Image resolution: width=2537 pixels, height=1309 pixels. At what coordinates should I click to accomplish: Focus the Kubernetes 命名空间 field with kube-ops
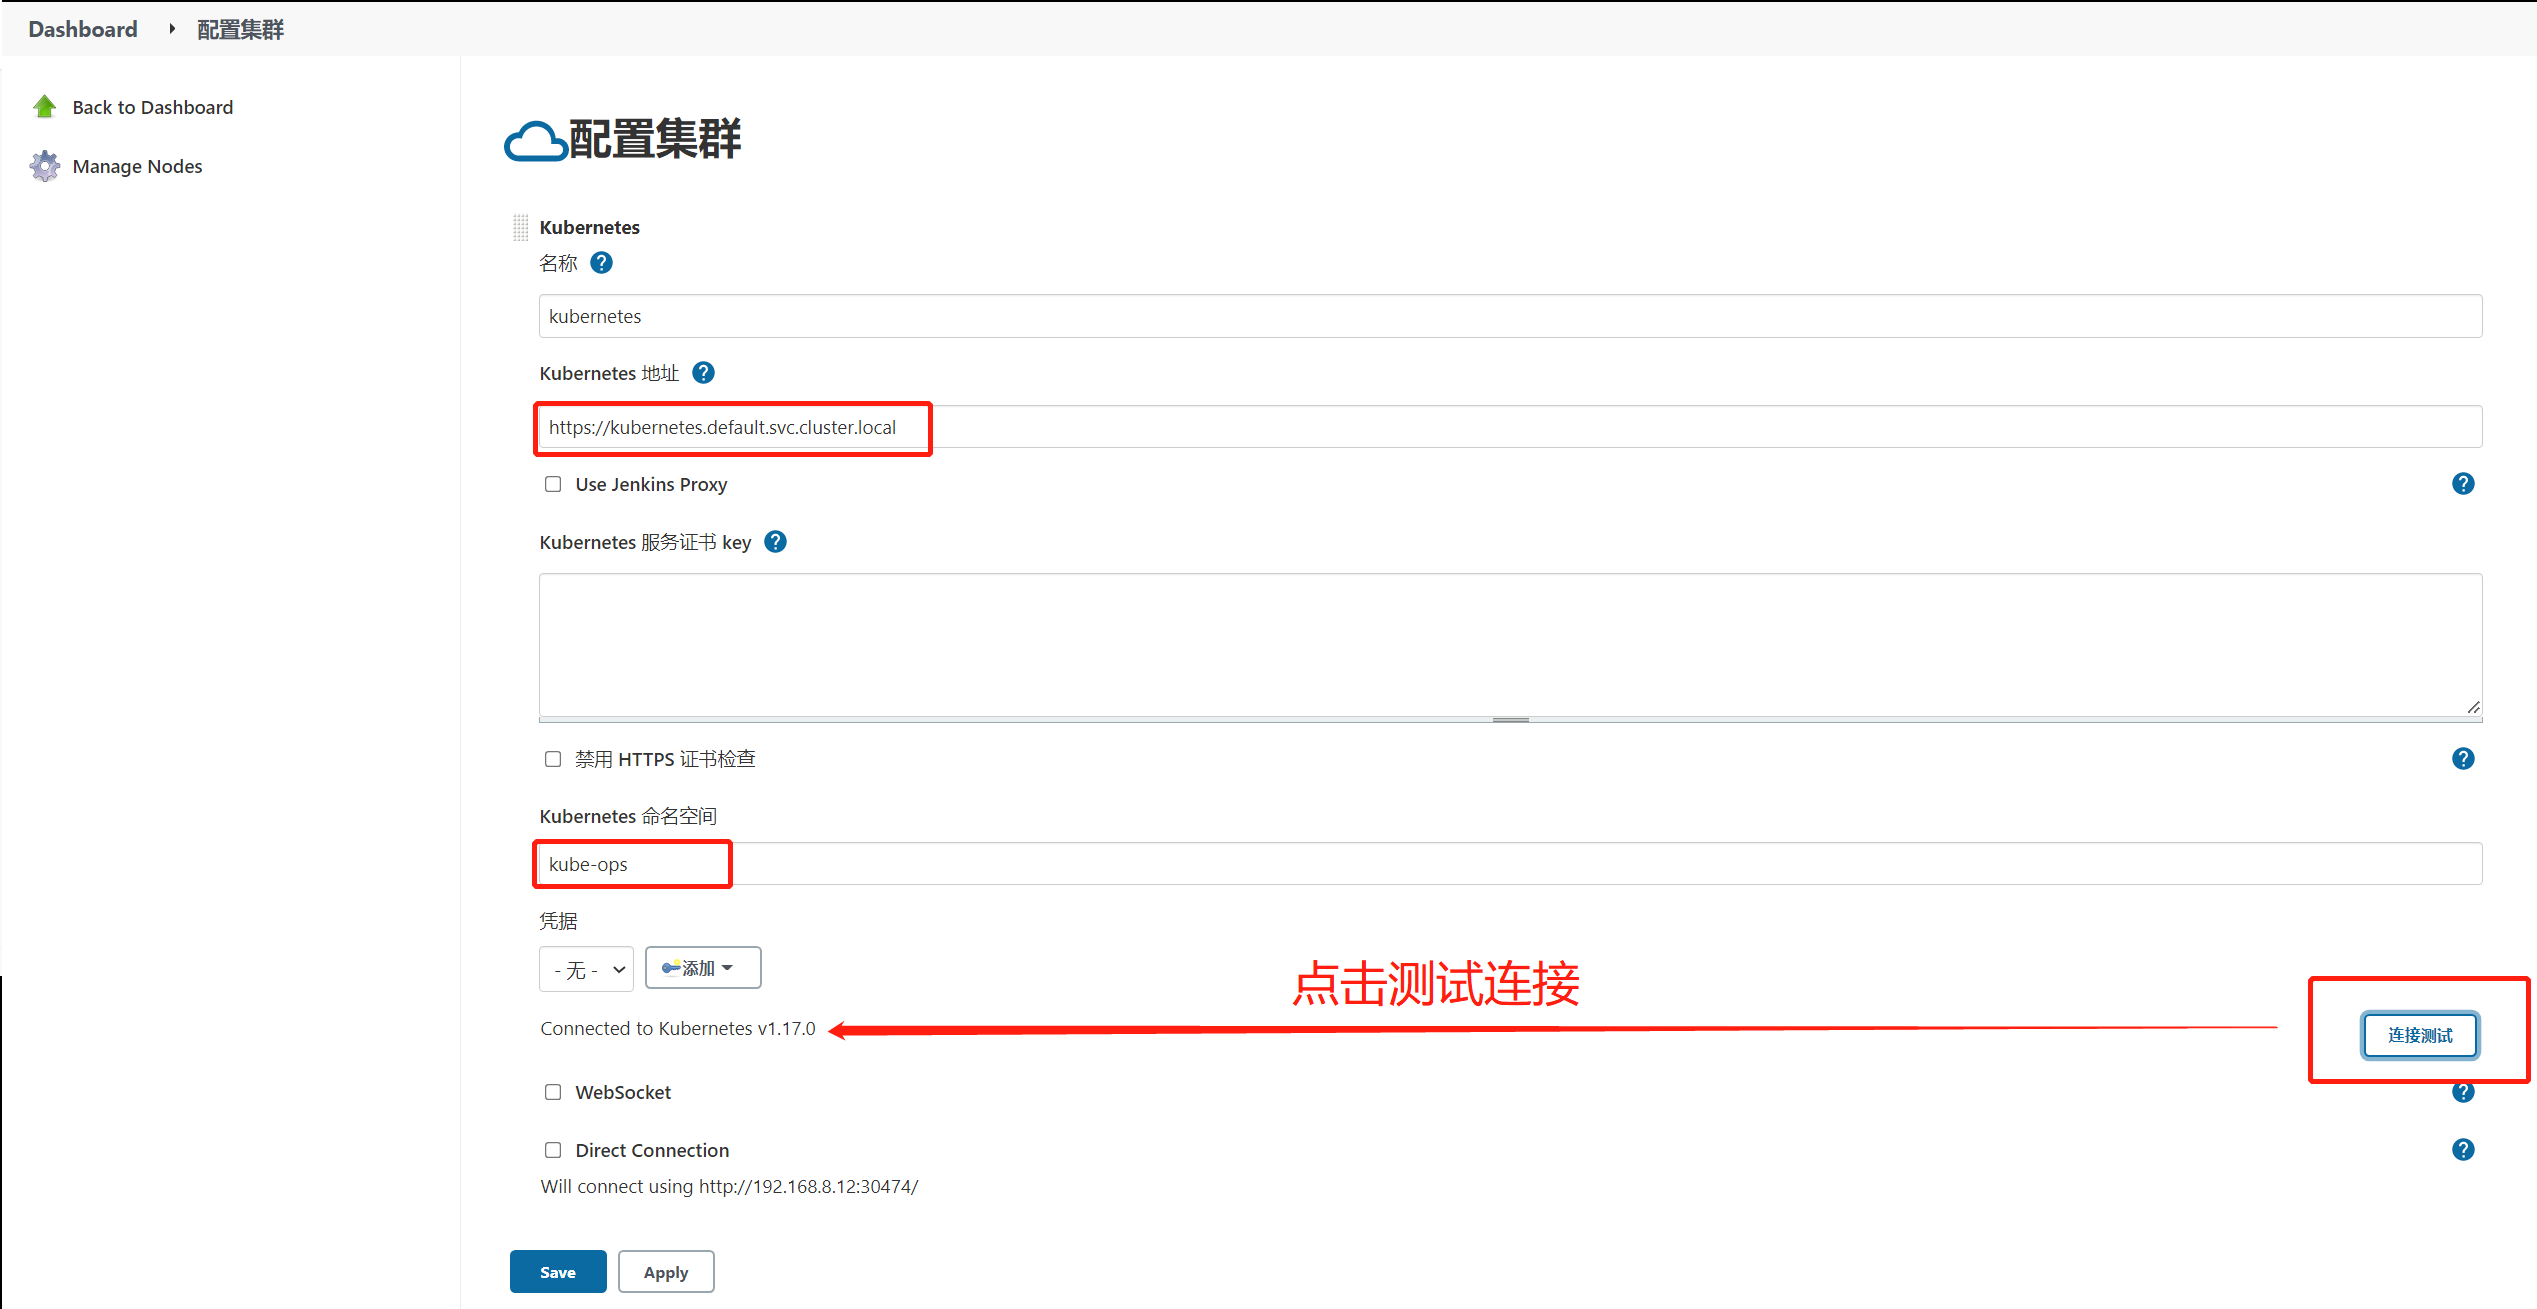tap(1510, 864)
